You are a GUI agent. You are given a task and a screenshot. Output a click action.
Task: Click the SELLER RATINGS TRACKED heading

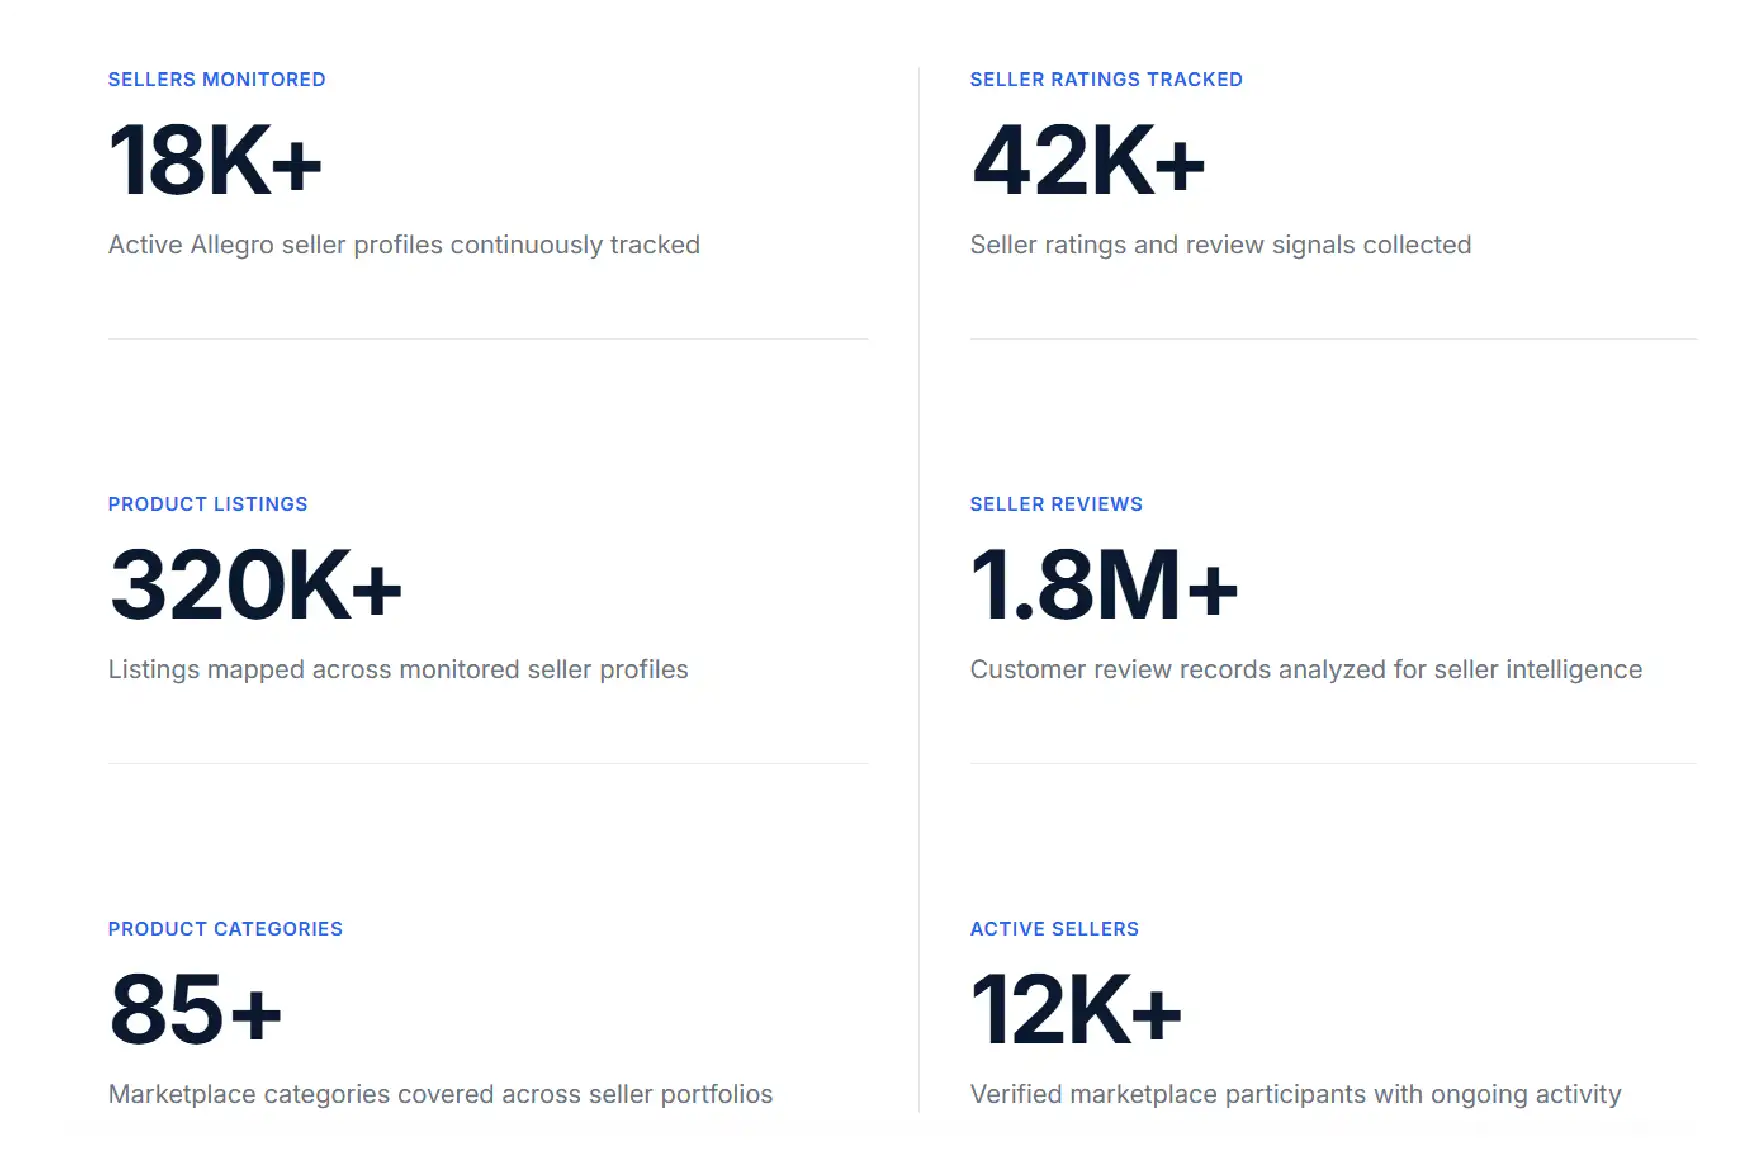[1106, 79]
